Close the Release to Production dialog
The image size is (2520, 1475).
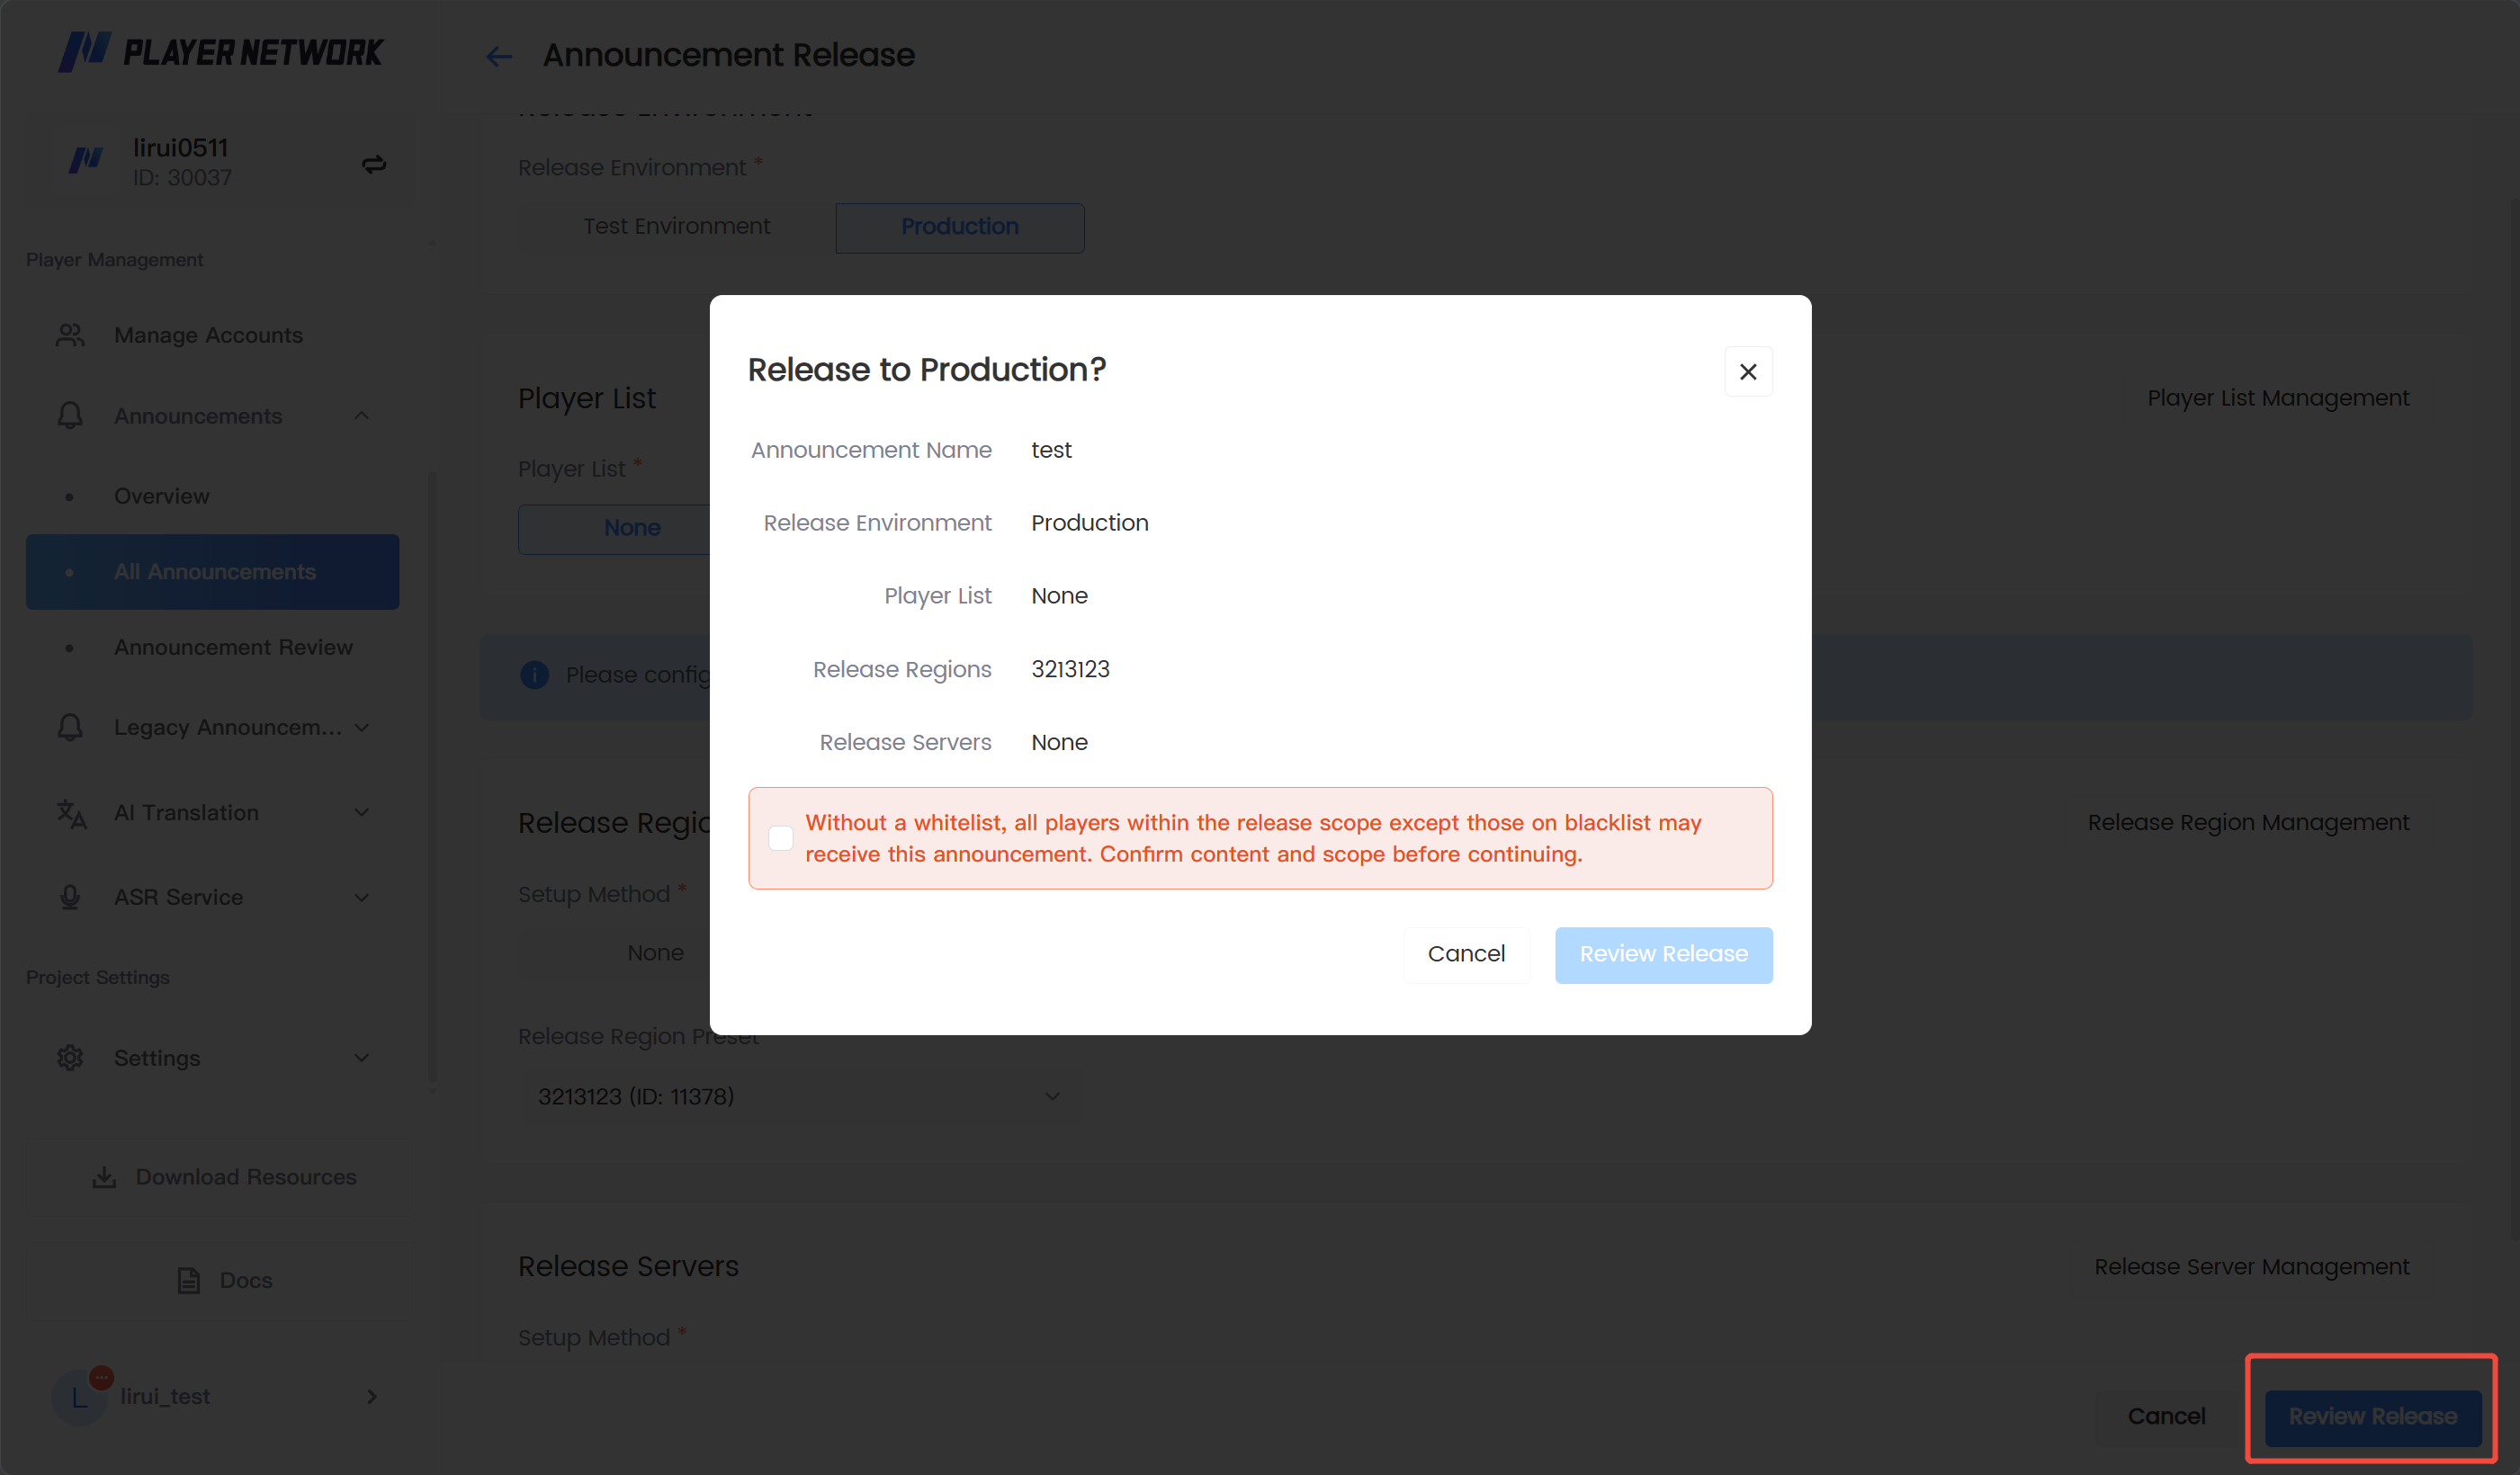(1748, 371)
